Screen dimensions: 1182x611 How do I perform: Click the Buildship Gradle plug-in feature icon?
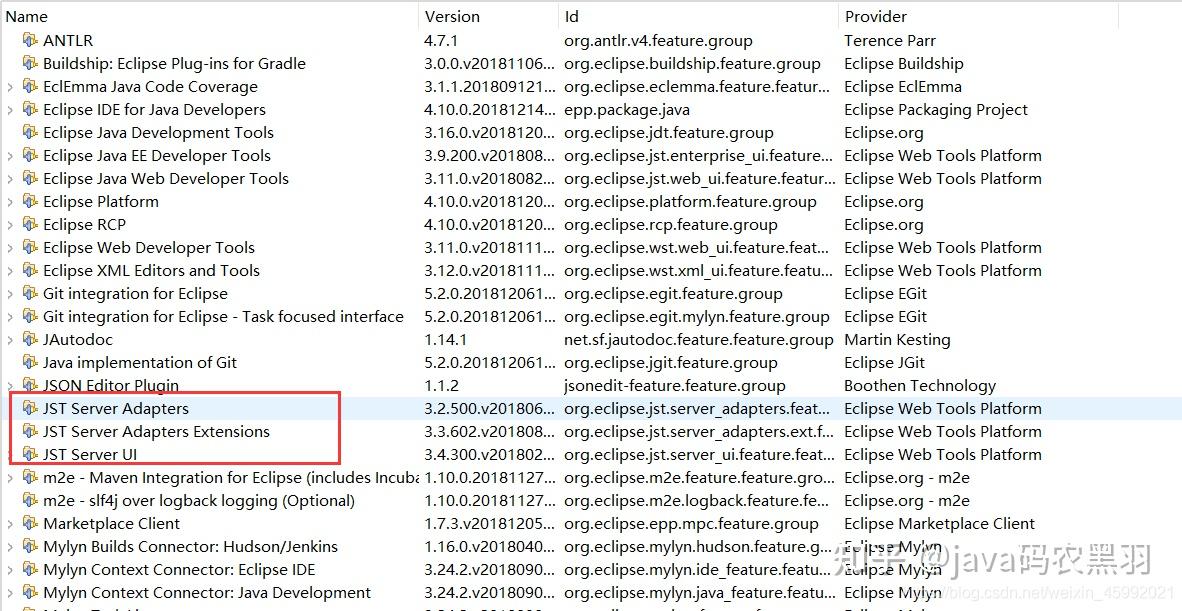click(x=30, y=63)
